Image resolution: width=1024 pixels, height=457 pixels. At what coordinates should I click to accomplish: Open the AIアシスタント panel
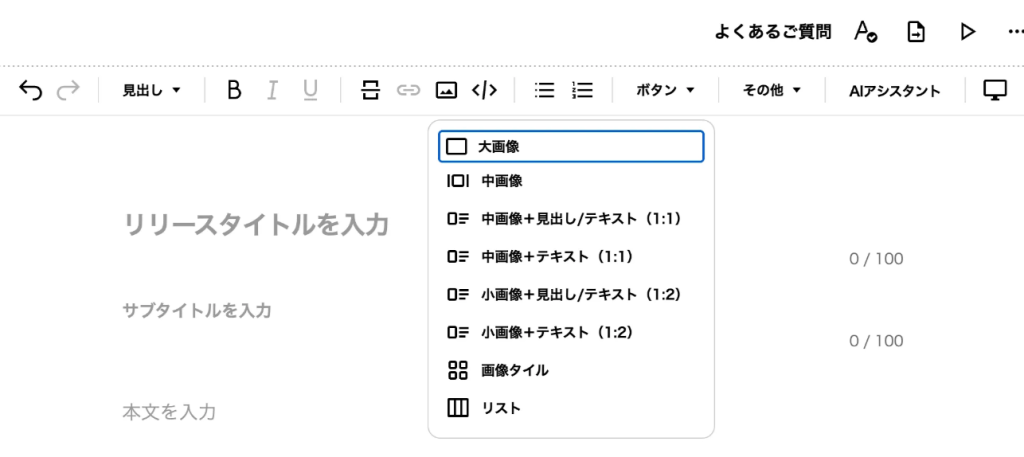pos(895,91)
